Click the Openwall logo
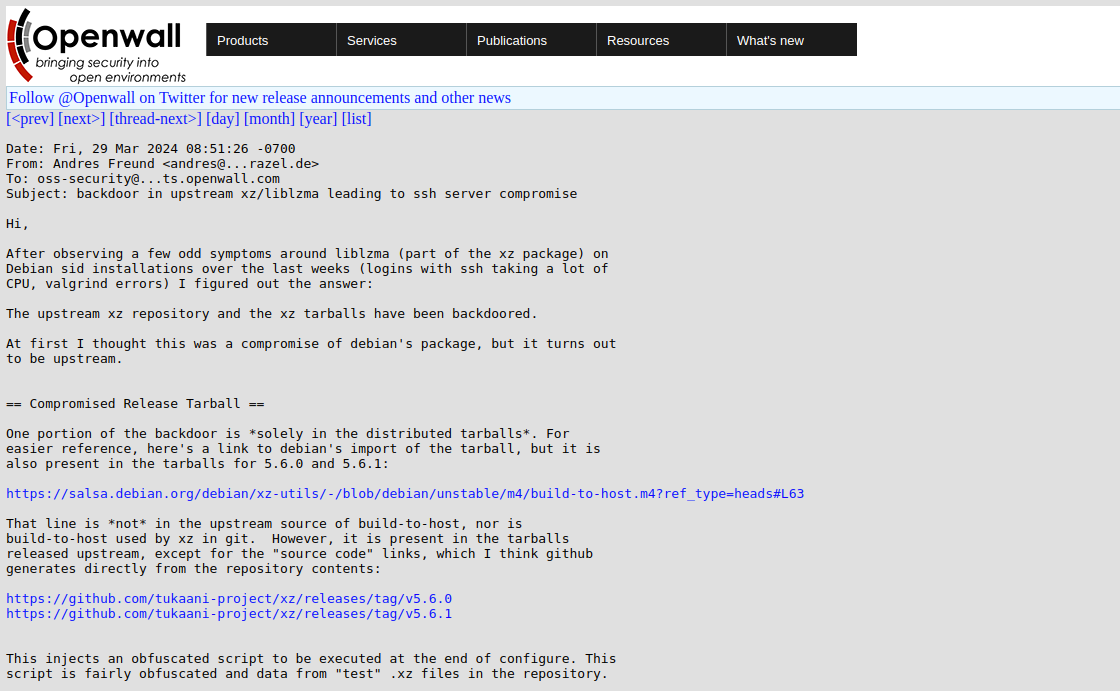The image size is (1120, 691). click(96, 46)
